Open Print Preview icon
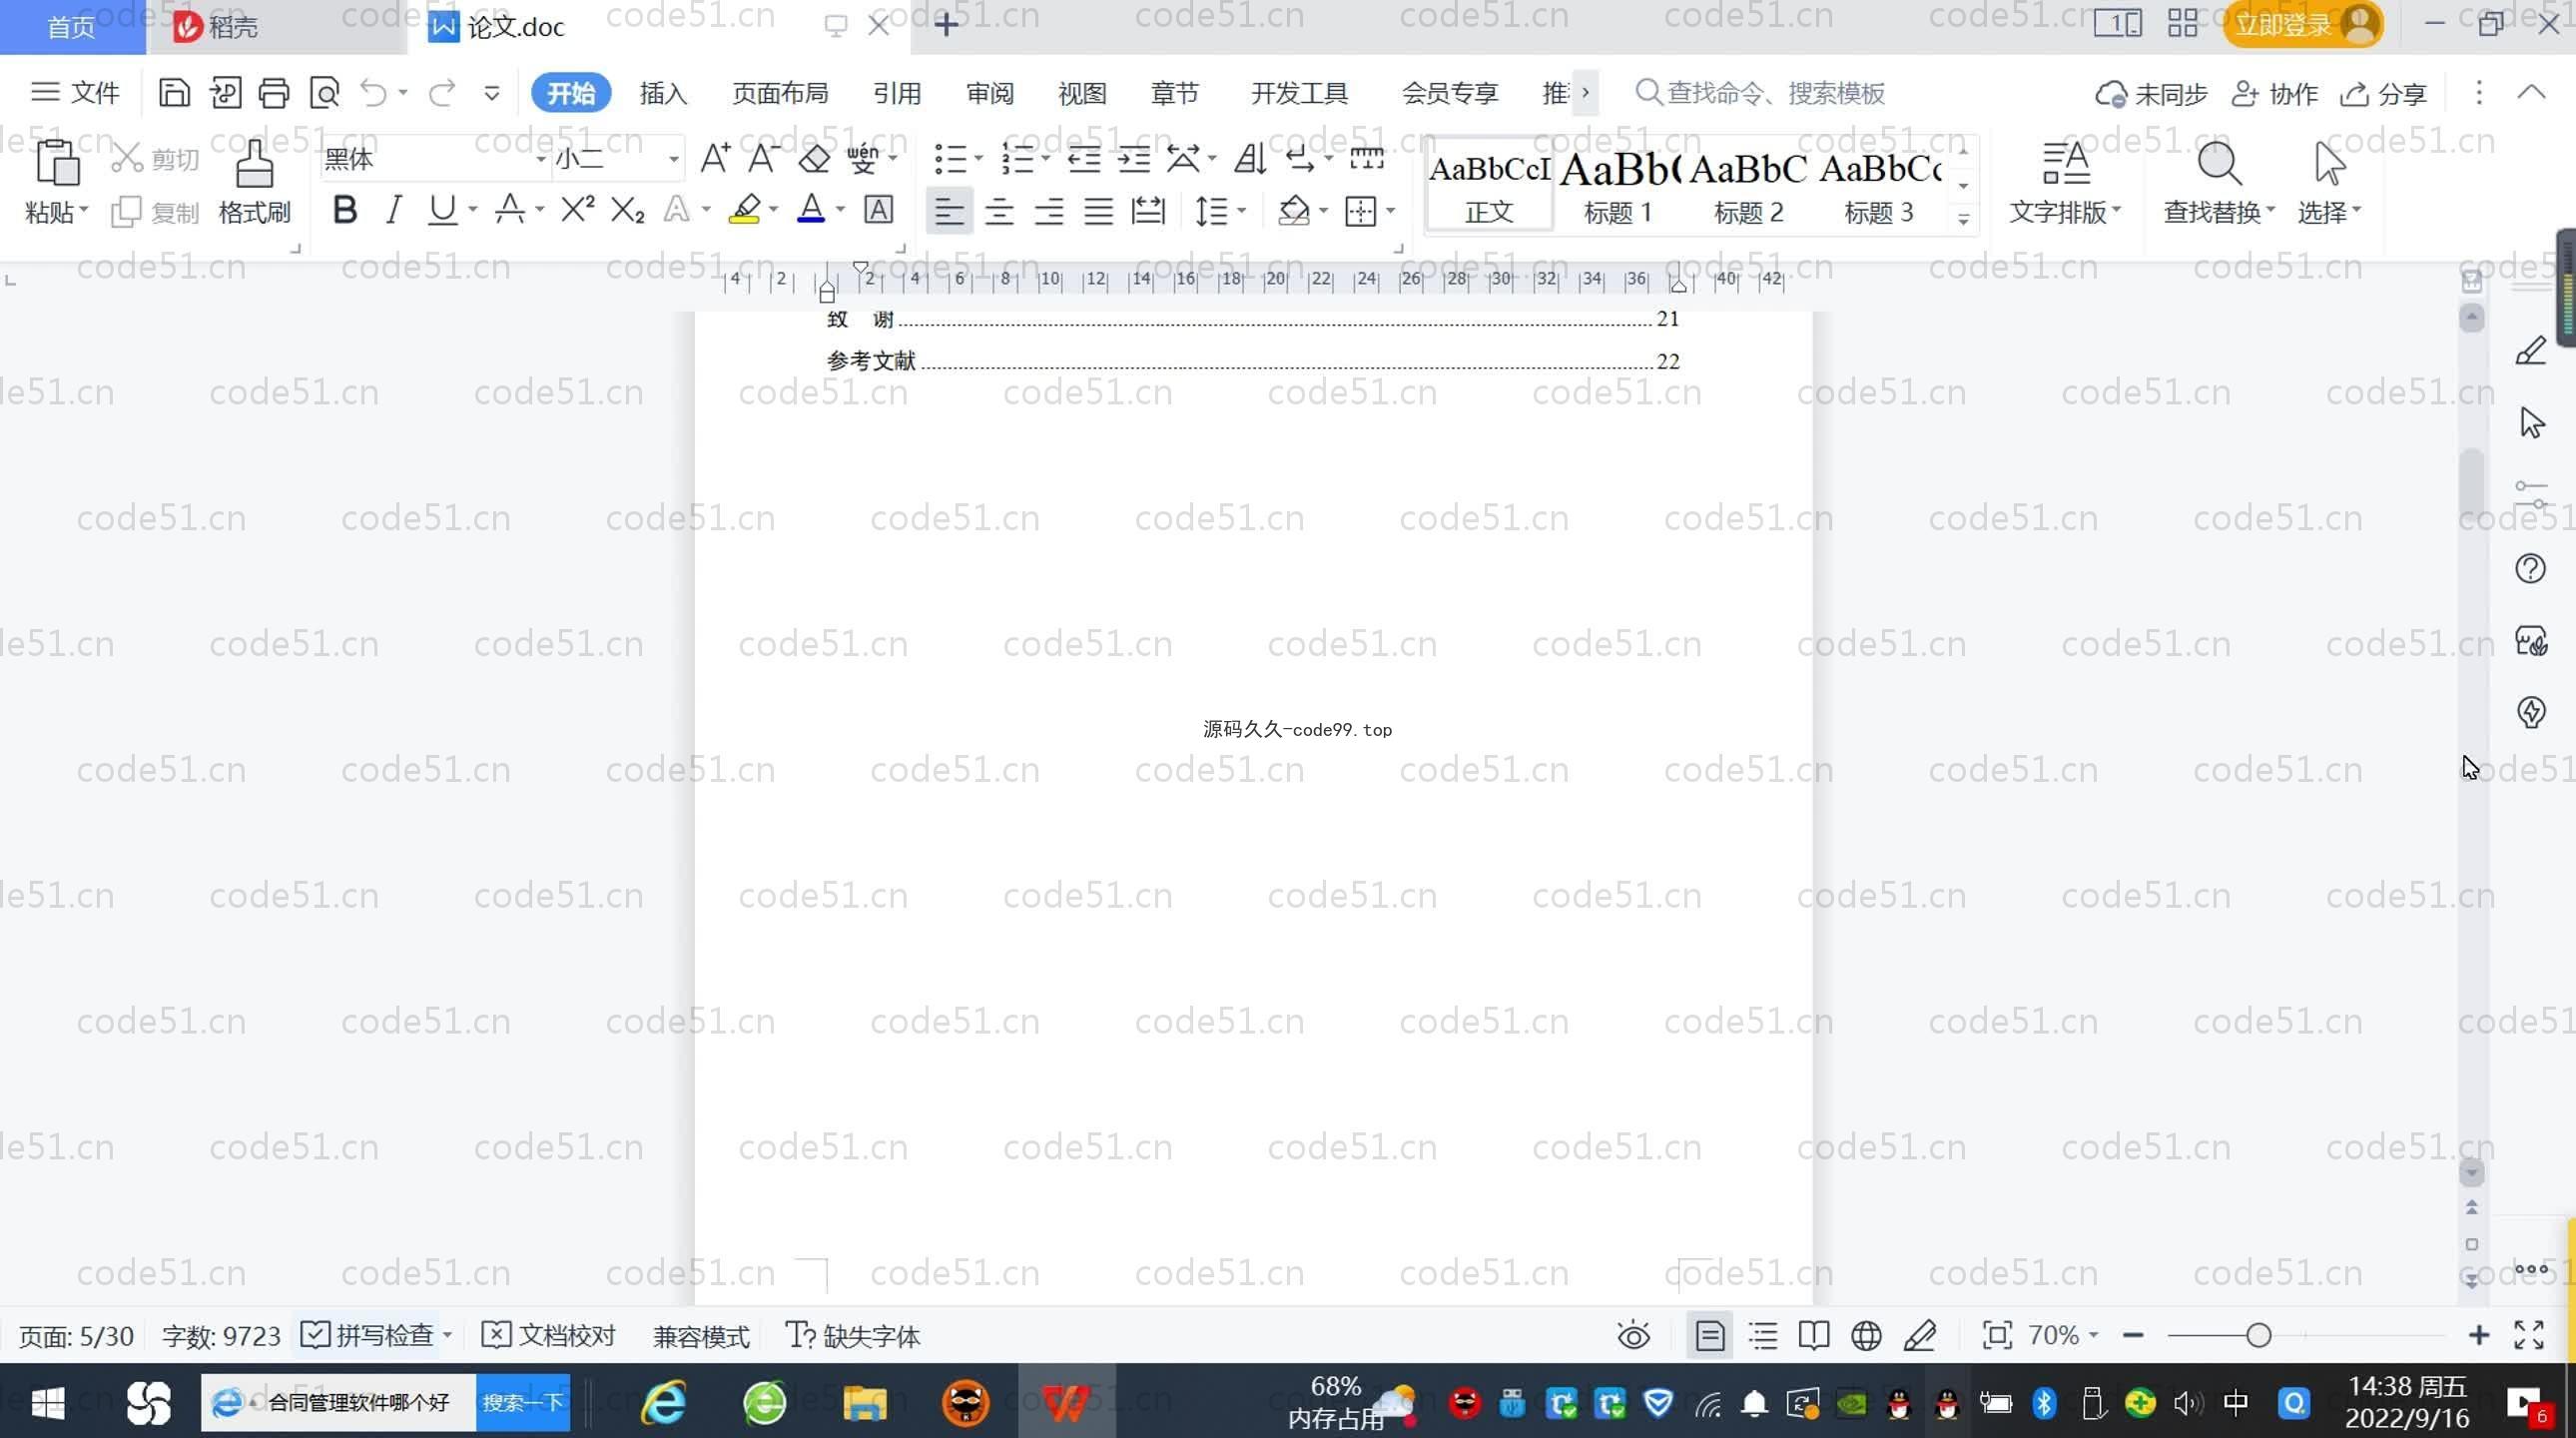This screenshot has width=2576, height=1438. (x=325, y=93)
